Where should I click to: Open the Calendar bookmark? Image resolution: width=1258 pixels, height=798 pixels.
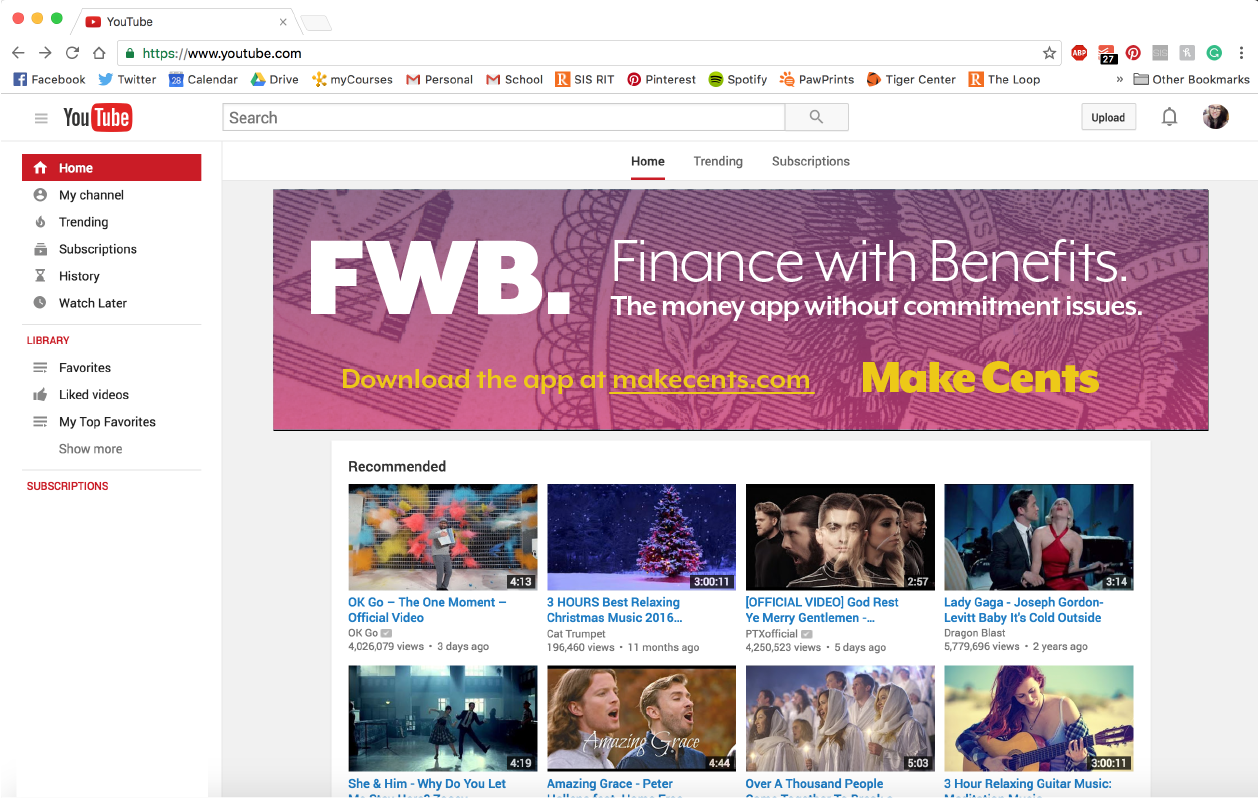tap(203, 79)
